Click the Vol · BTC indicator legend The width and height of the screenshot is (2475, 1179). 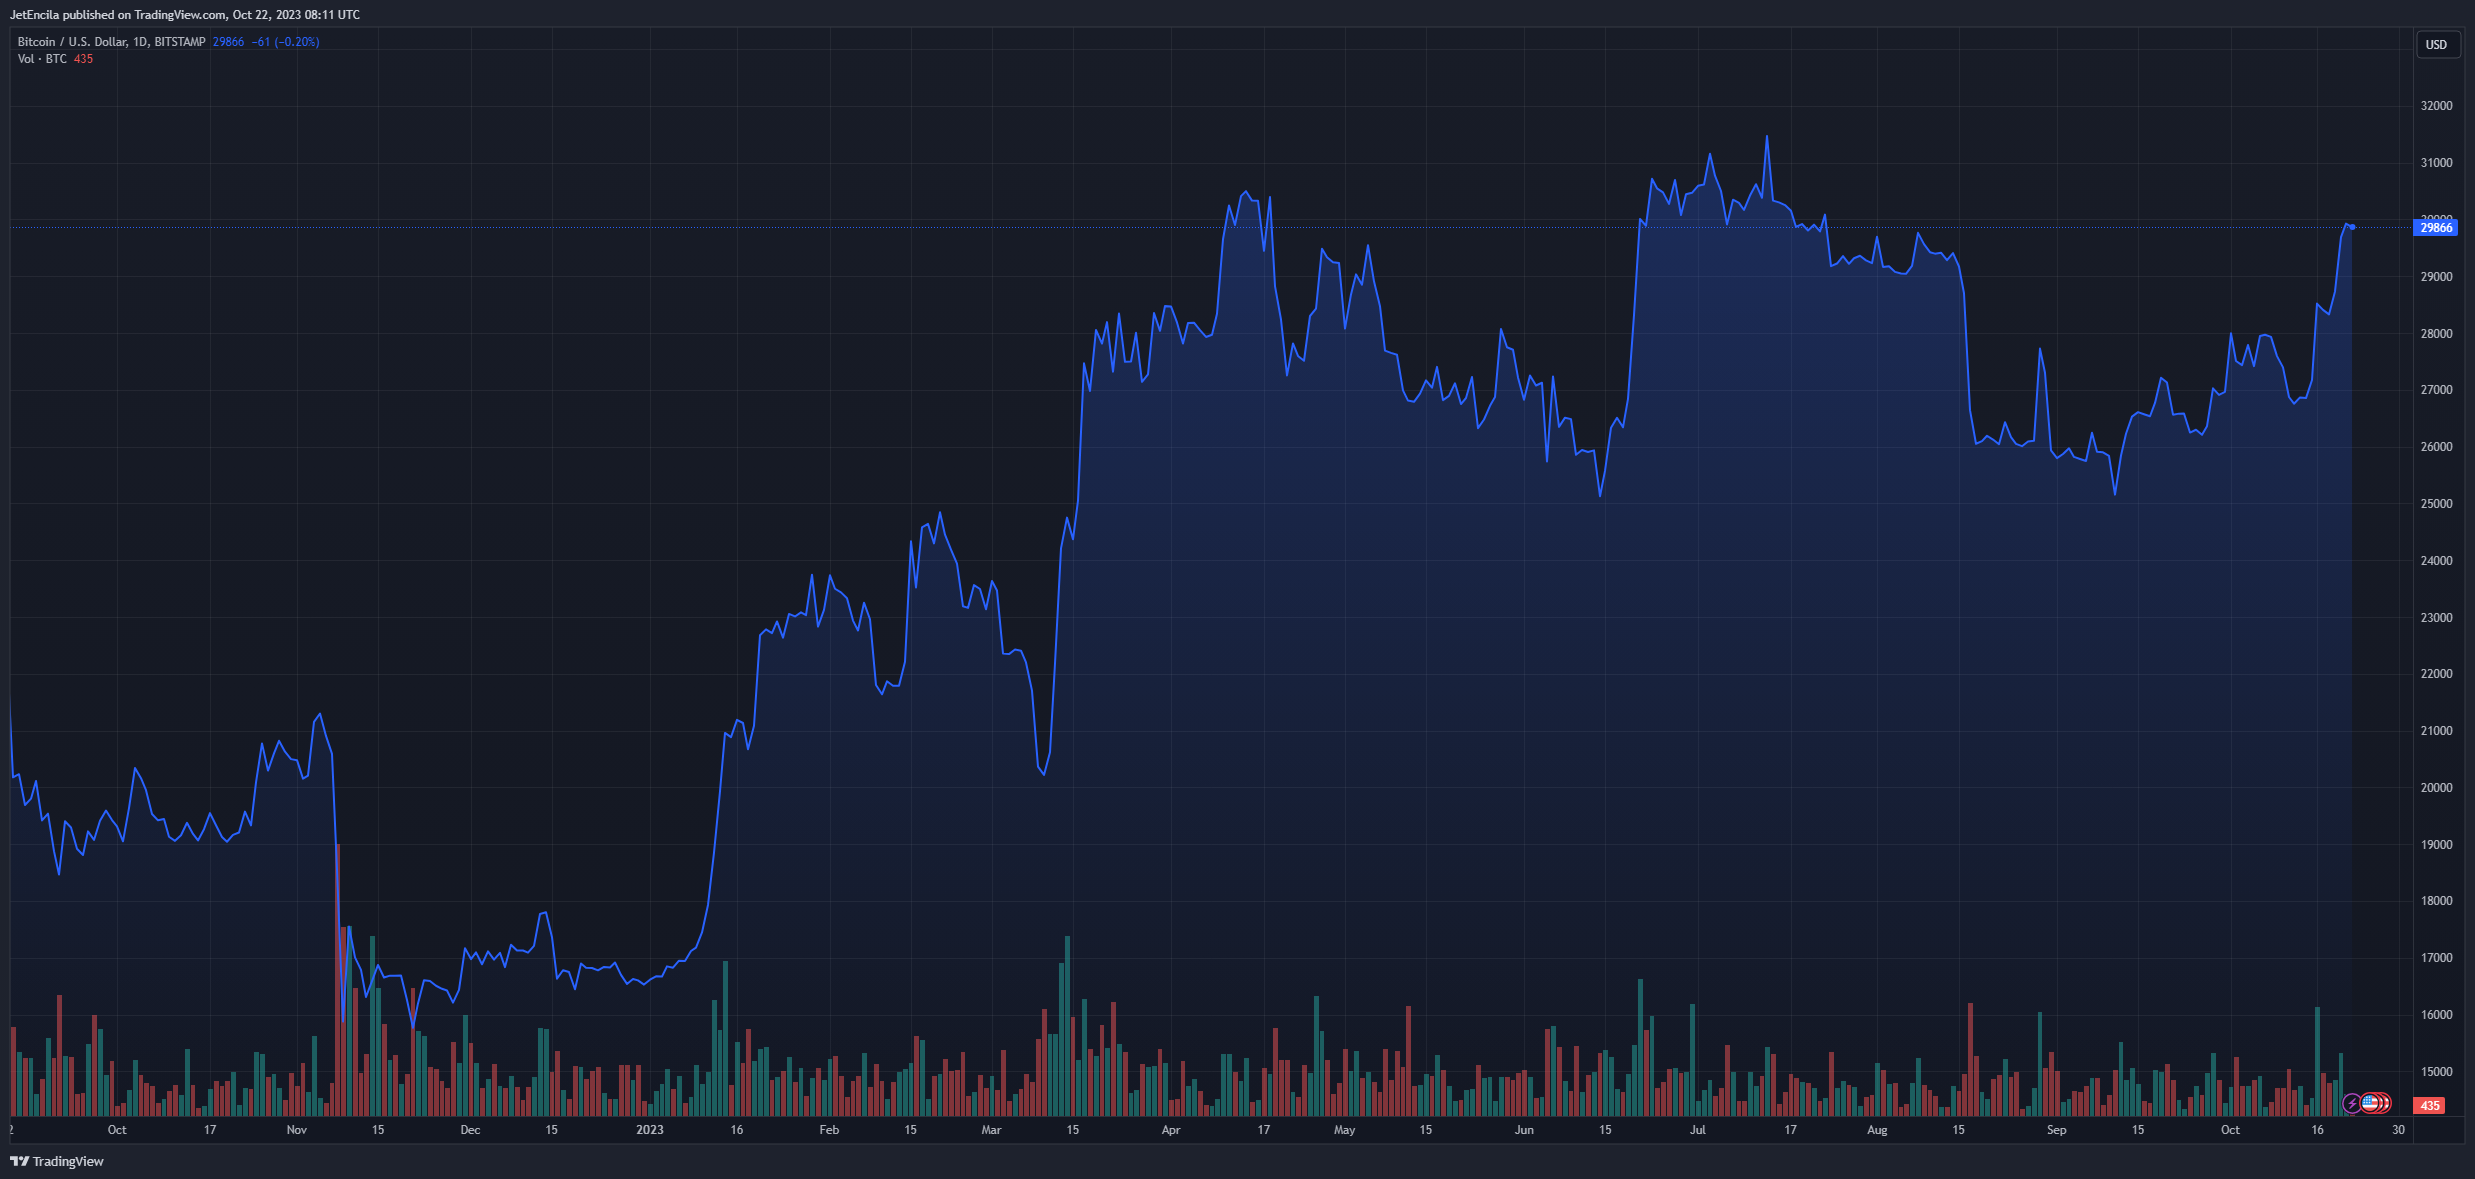point(42,59)
